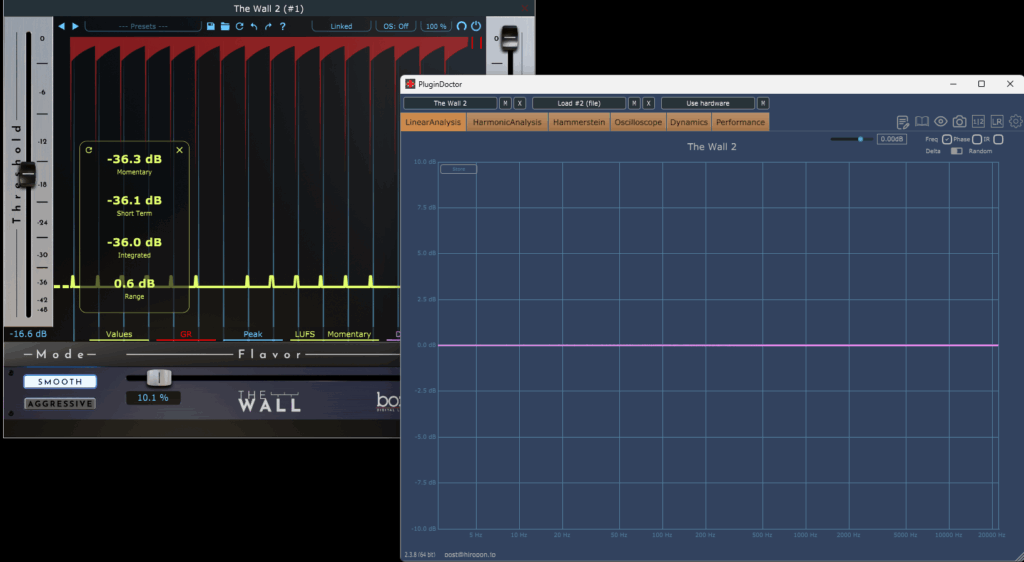Click Load #2 (file) plugin slot
The width and height of the screenshot is (1024, 562).
point(579,103)
